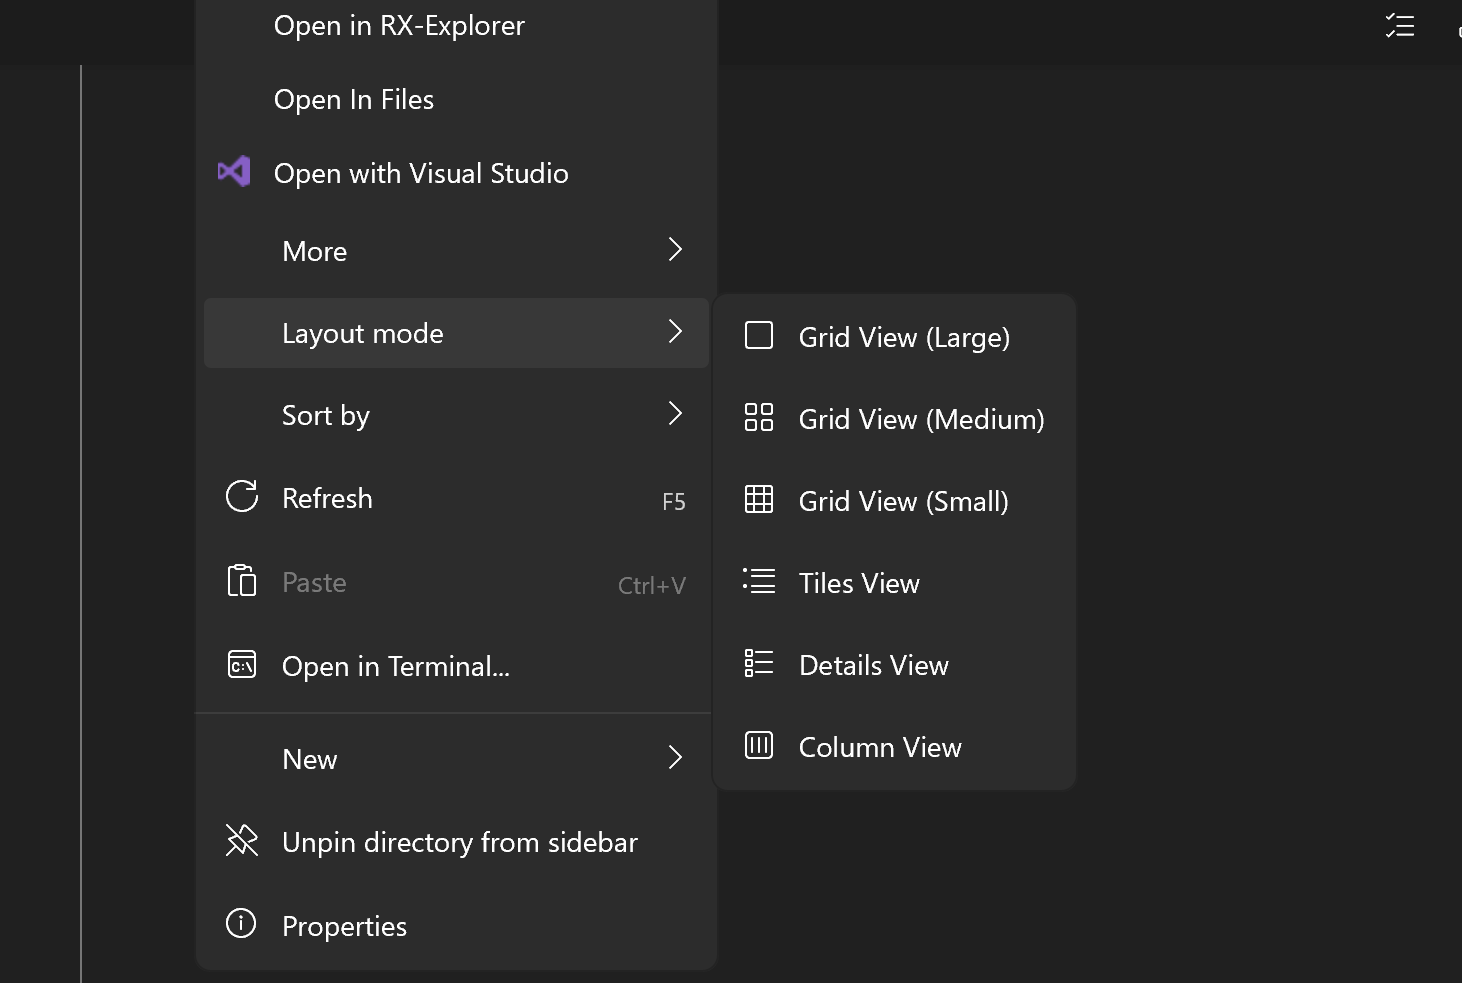Pick the Column View layout option

coord(880,747)
